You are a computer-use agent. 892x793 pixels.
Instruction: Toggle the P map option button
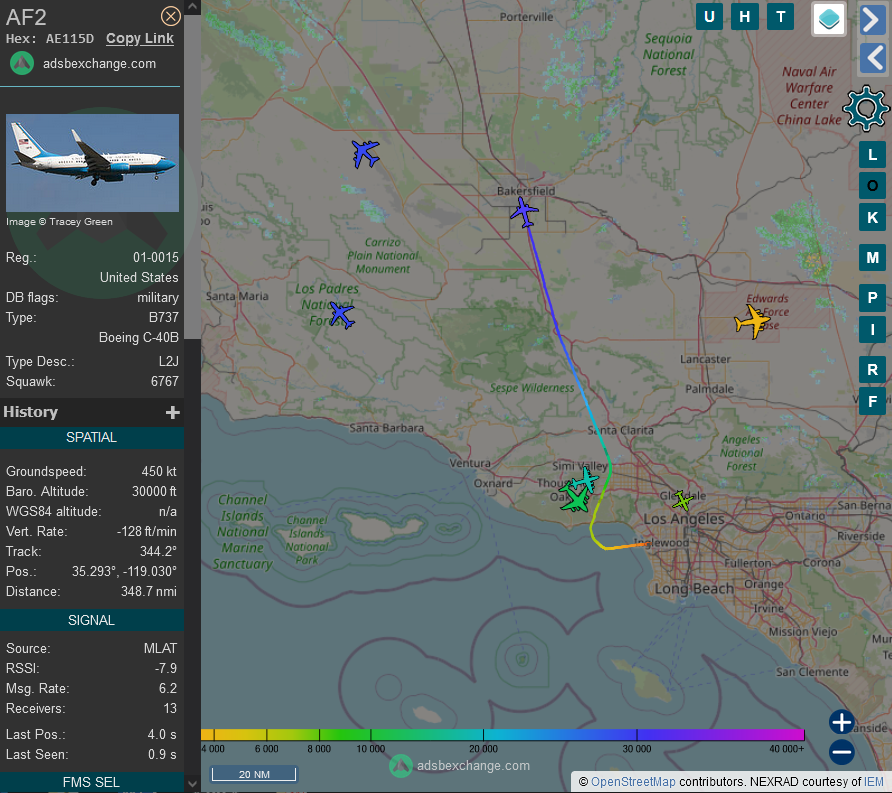[x=872, y=298]
